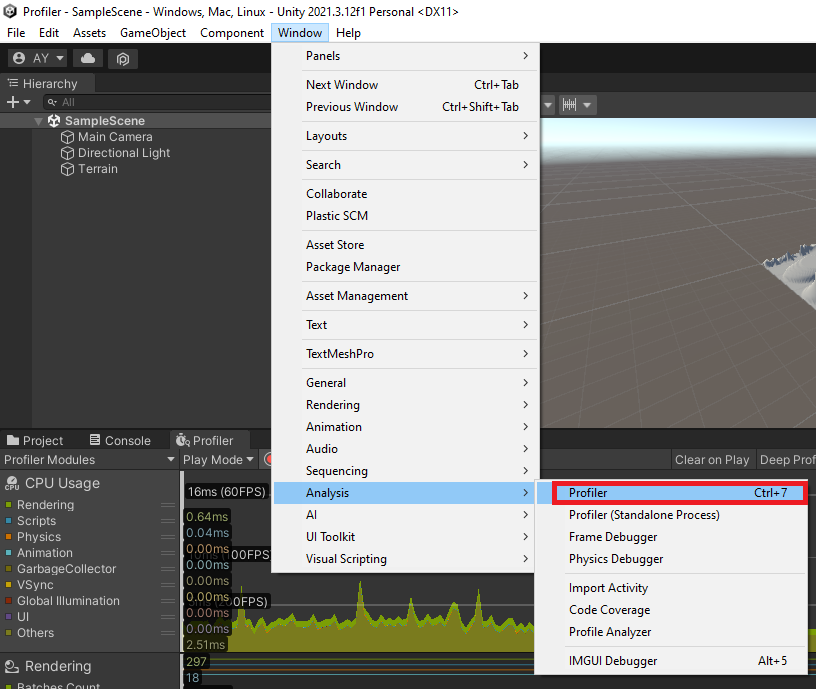Open the GameObject menu

153,33
